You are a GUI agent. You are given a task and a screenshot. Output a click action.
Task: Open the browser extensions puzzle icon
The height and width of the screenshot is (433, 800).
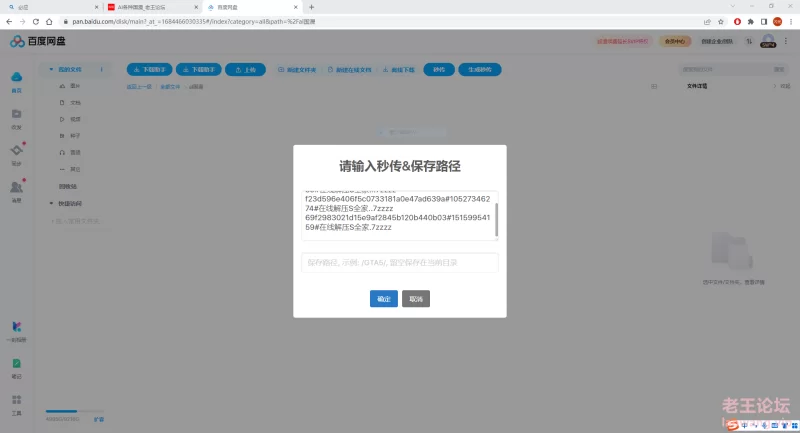tap(751, 21)
